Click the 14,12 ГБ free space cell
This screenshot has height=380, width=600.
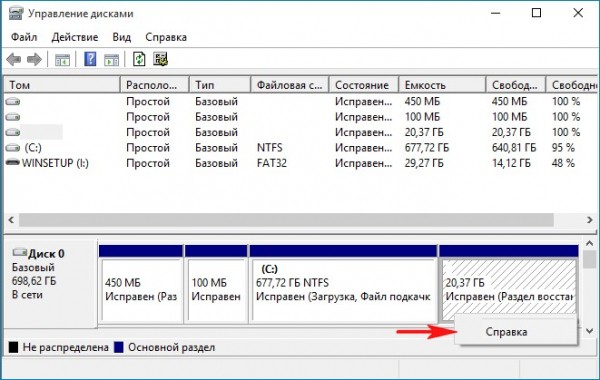click(511, 163)
